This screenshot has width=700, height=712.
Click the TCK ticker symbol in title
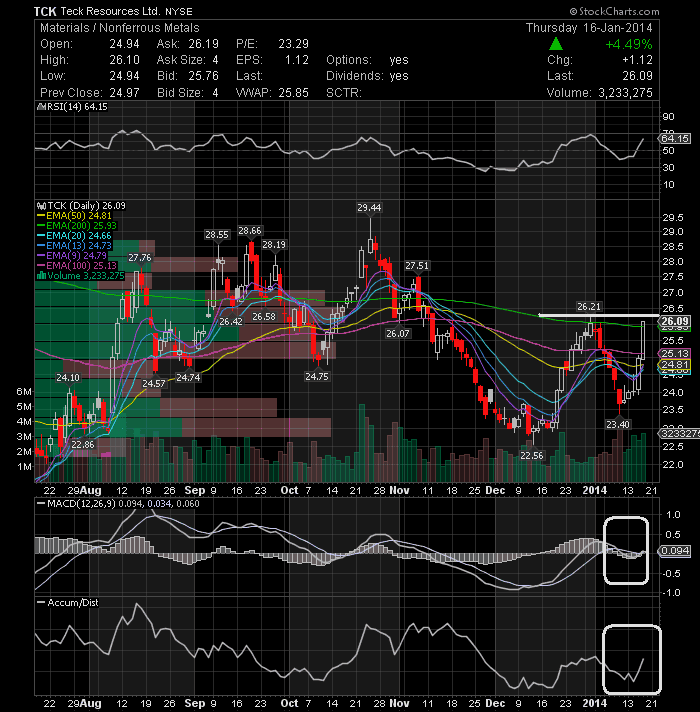coord(45,11)
